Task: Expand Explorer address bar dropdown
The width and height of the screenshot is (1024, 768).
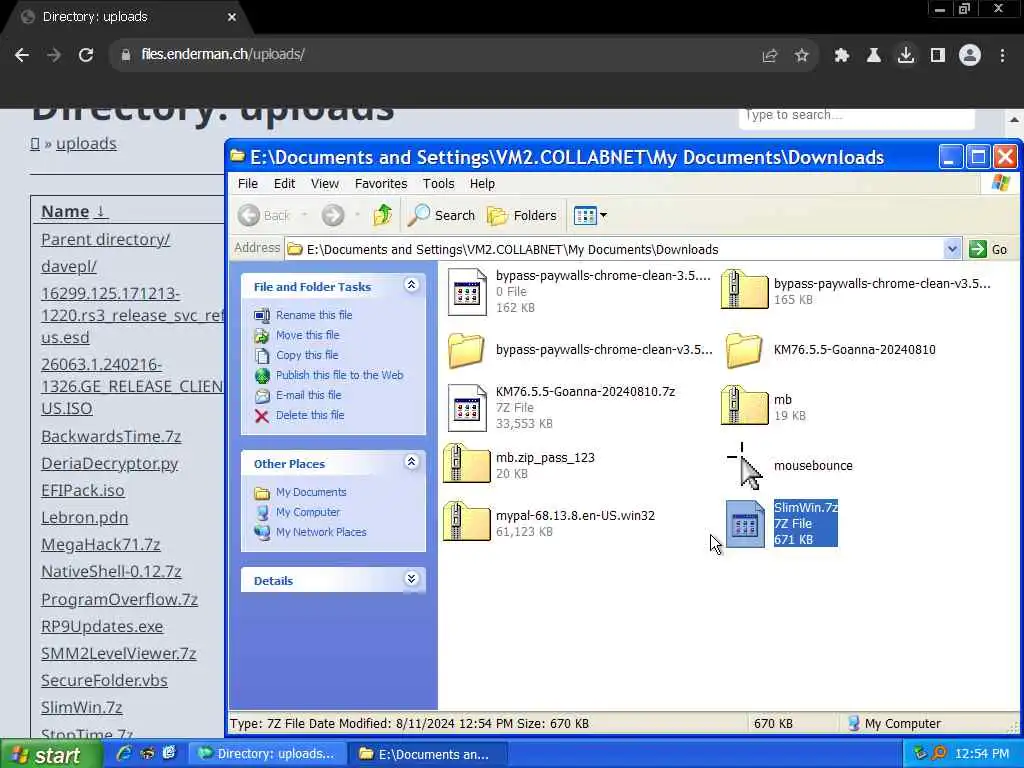Action: 952,249
